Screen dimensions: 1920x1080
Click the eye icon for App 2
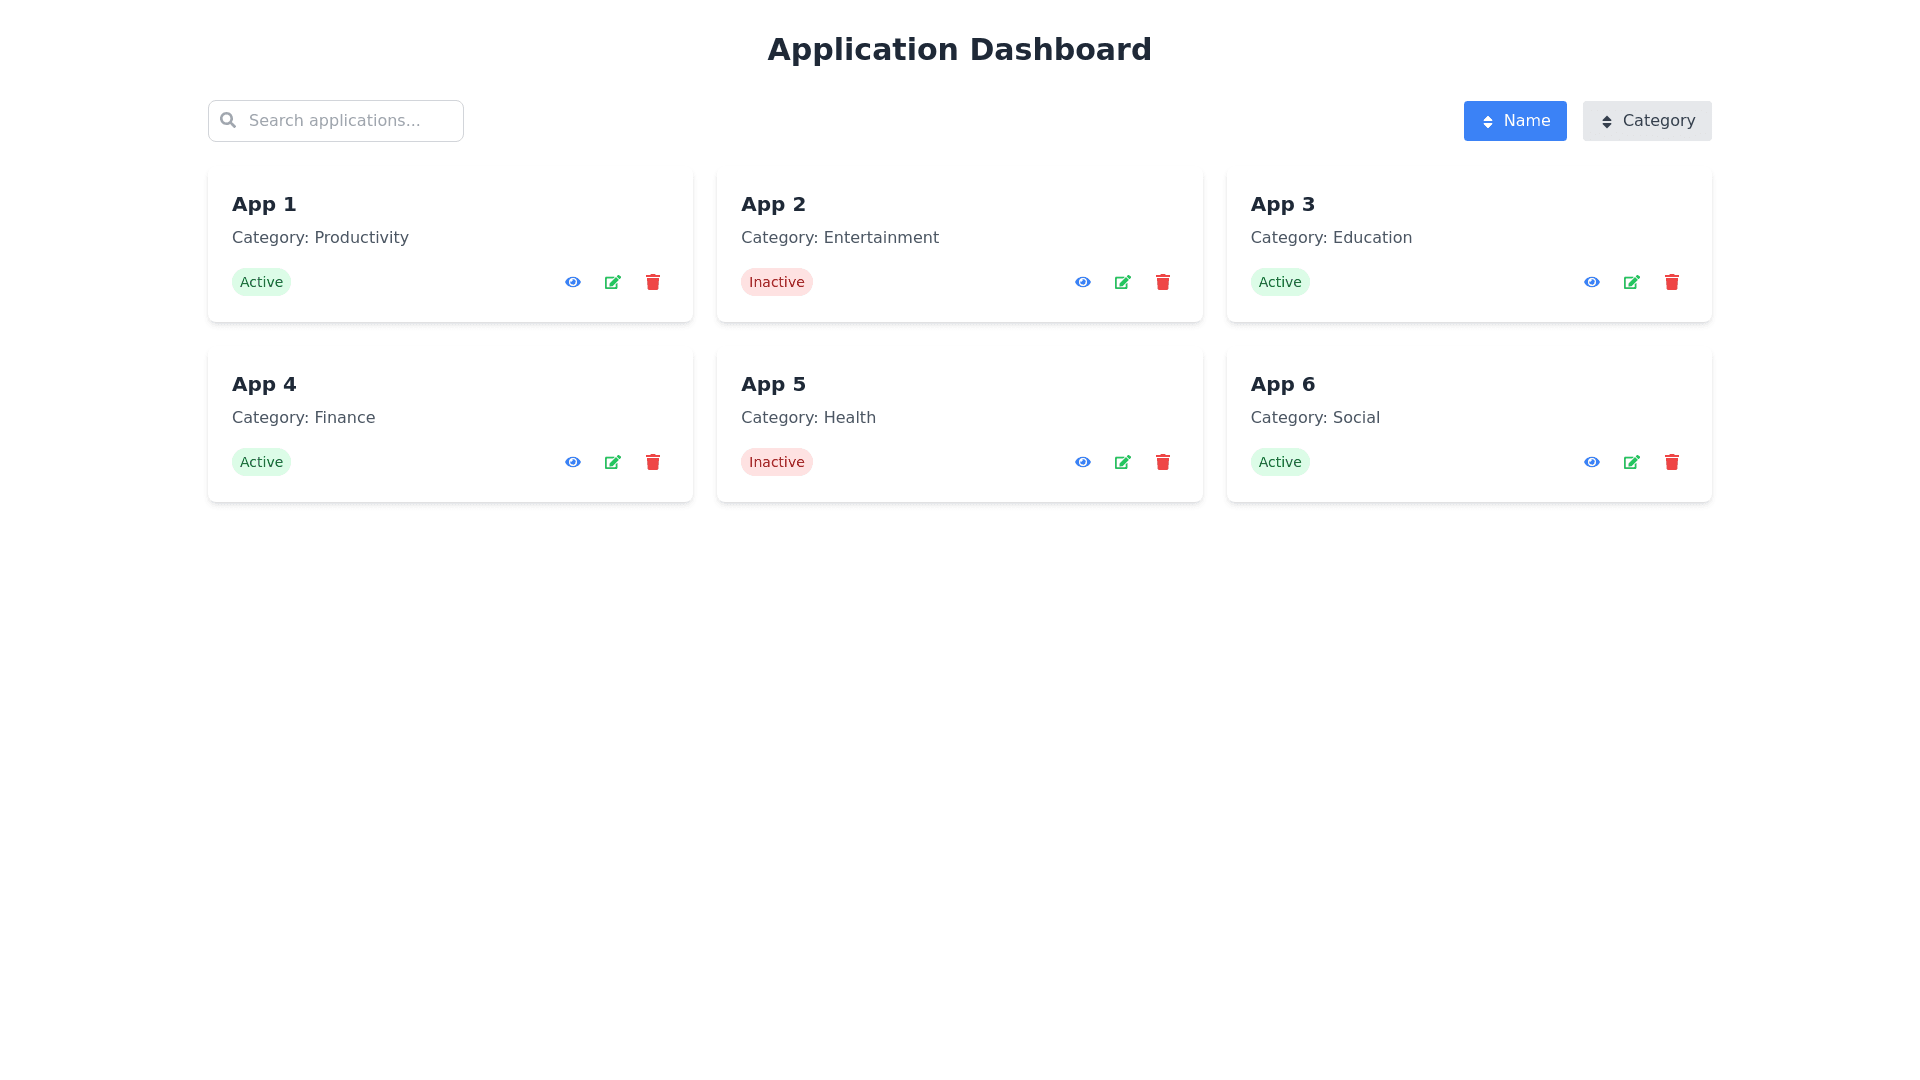(x=1082, y=282)
